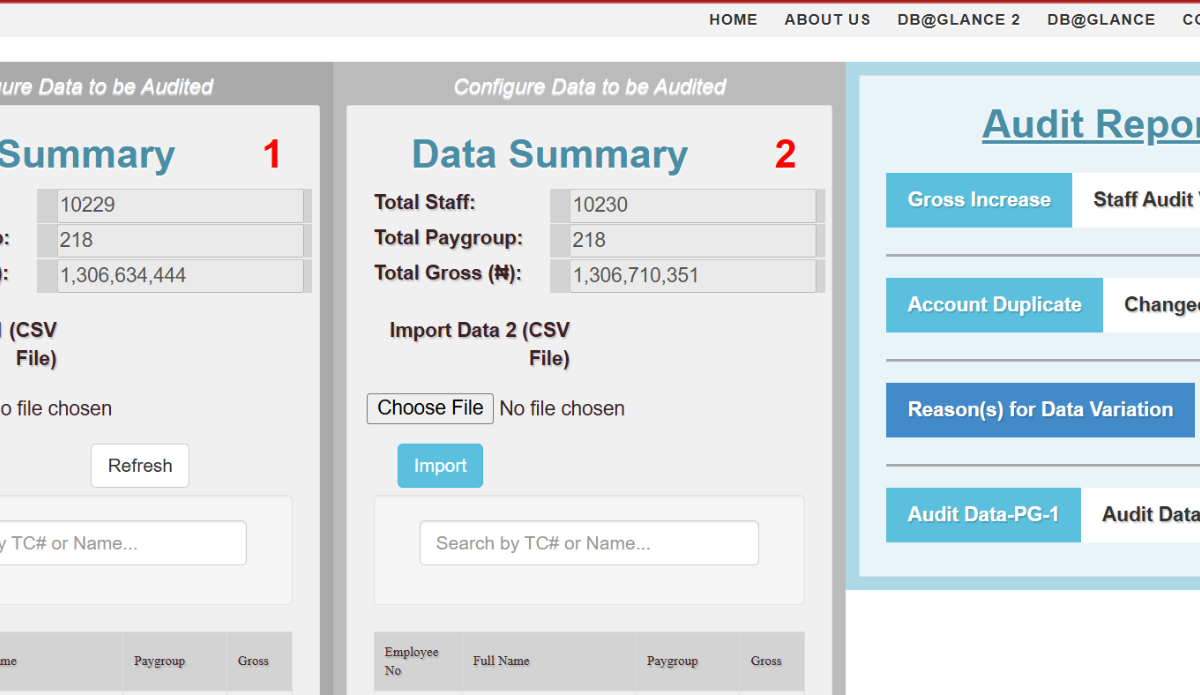Open Reason(s) for Data Variation

[x=1040, y=410]
